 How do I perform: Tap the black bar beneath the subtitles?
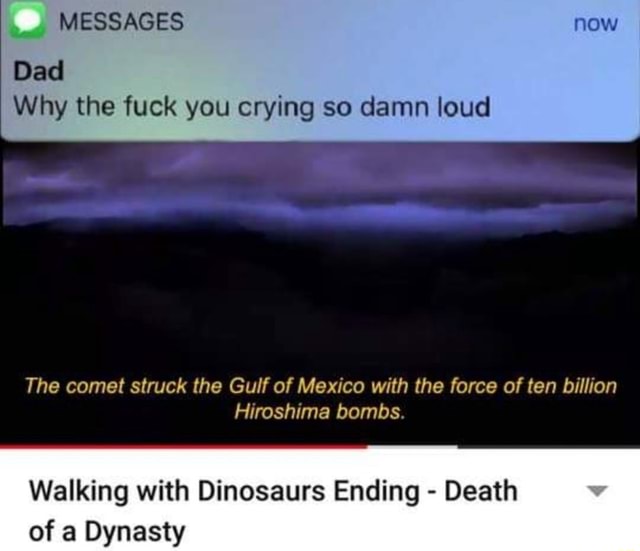(x=320, y=433)
